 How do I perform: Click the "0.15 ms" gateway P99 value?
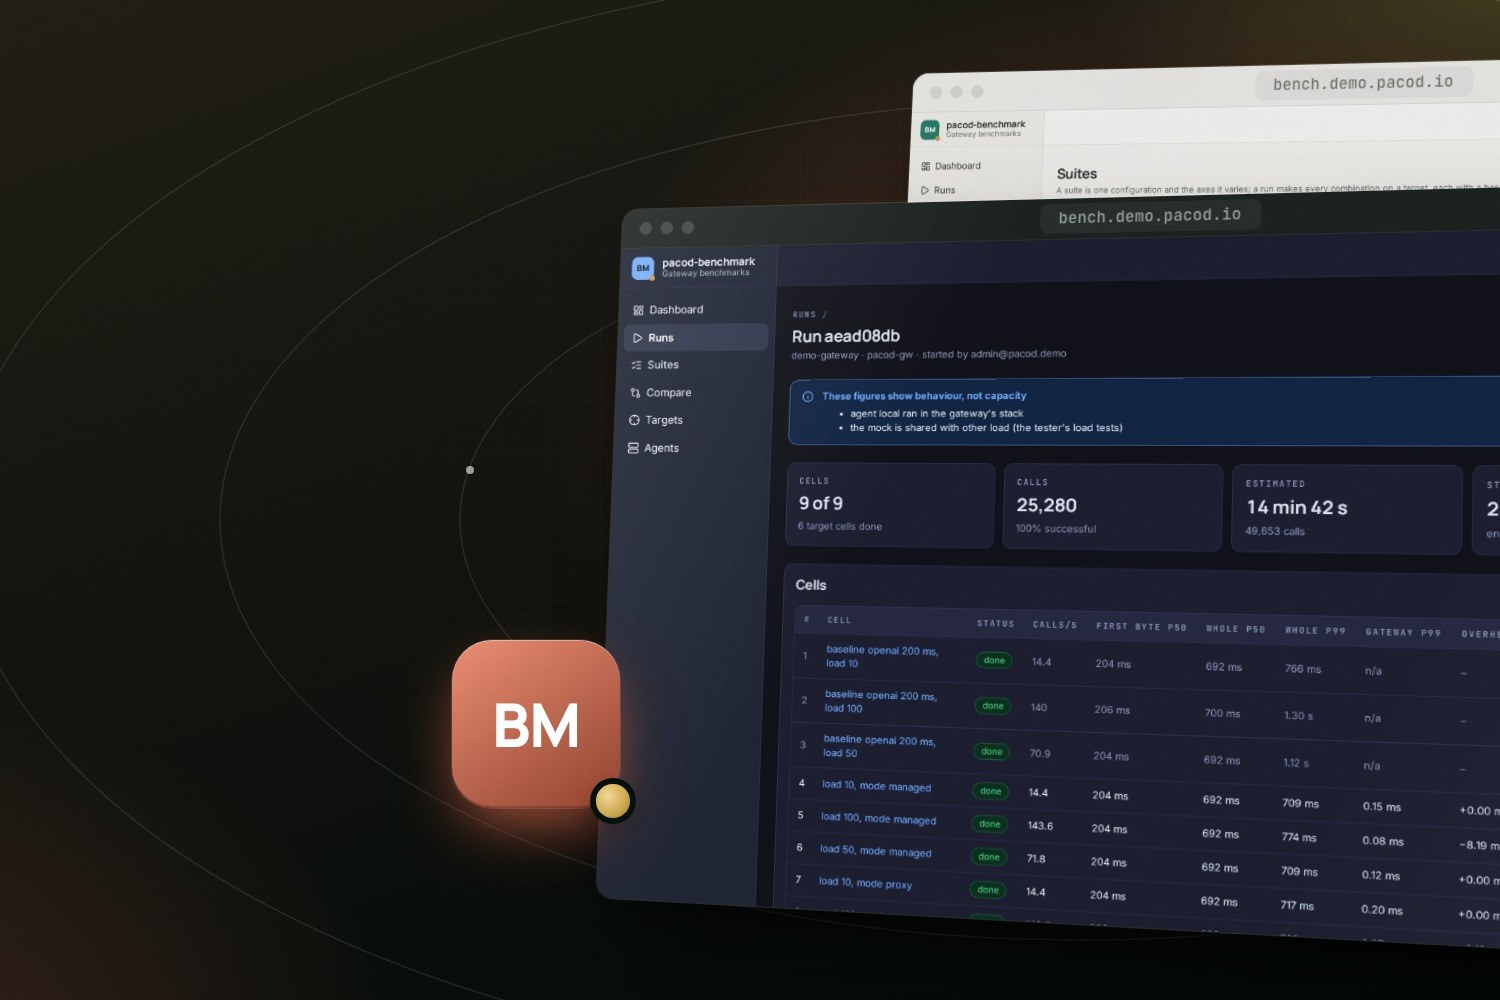[1382, 807]
